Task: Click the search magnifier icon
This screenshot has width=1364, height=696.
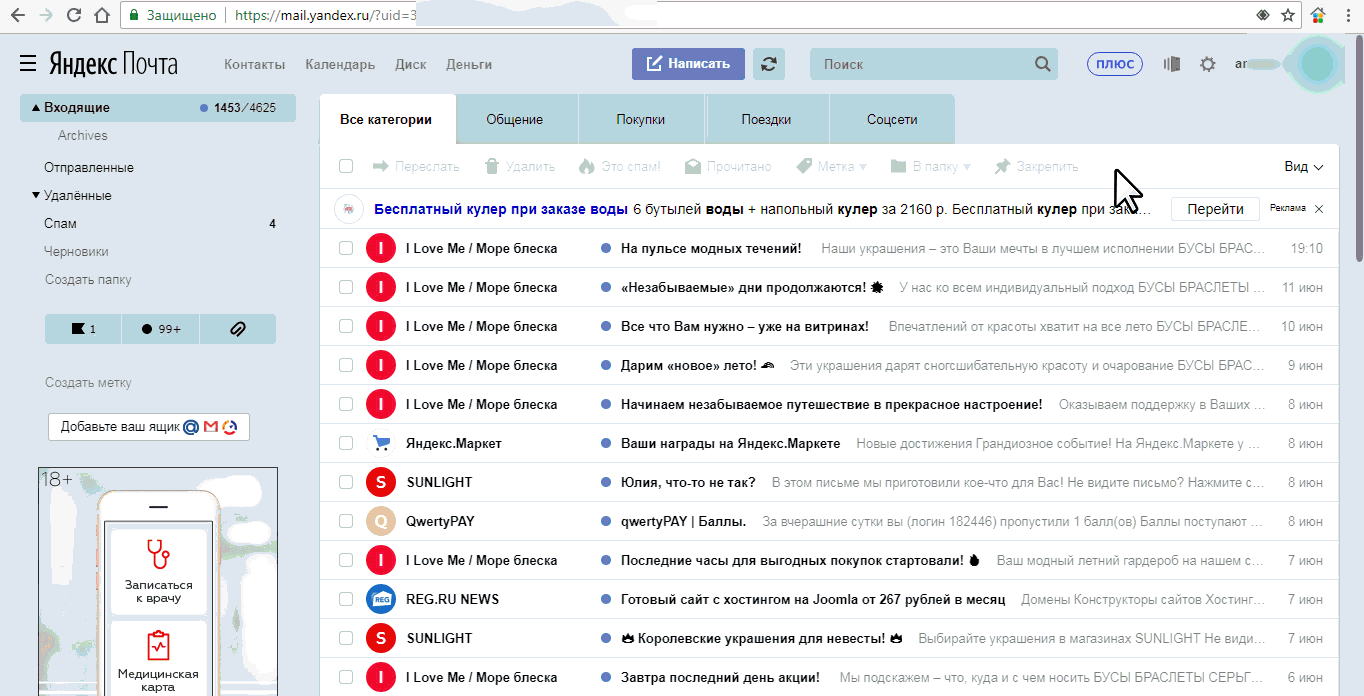Action: coord(1043,64)
